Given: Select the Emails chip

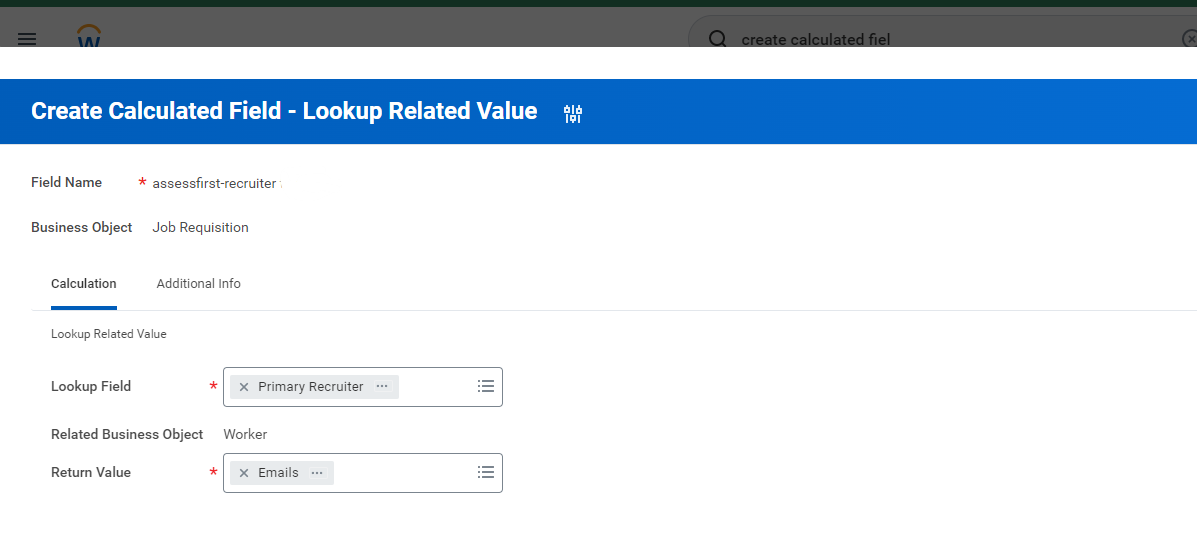Looking at the screenshot, I should 278,473.
